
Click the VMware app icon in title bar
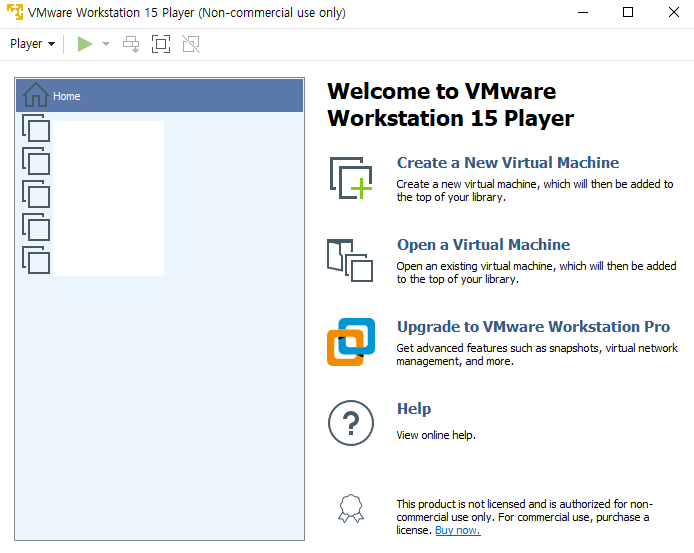[x=15, y=12]
